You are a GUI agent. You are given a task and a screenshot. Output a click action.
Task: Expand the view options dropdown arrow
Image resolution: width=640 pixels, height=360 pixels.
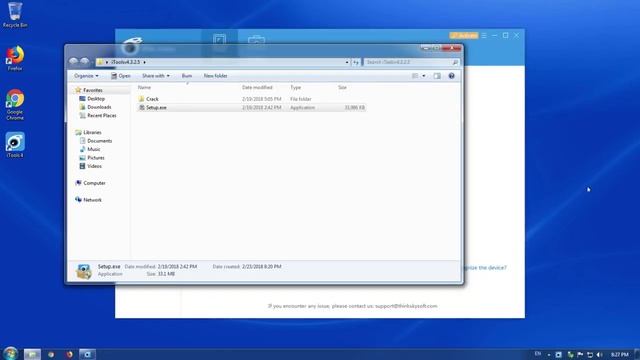pos(424,76)
